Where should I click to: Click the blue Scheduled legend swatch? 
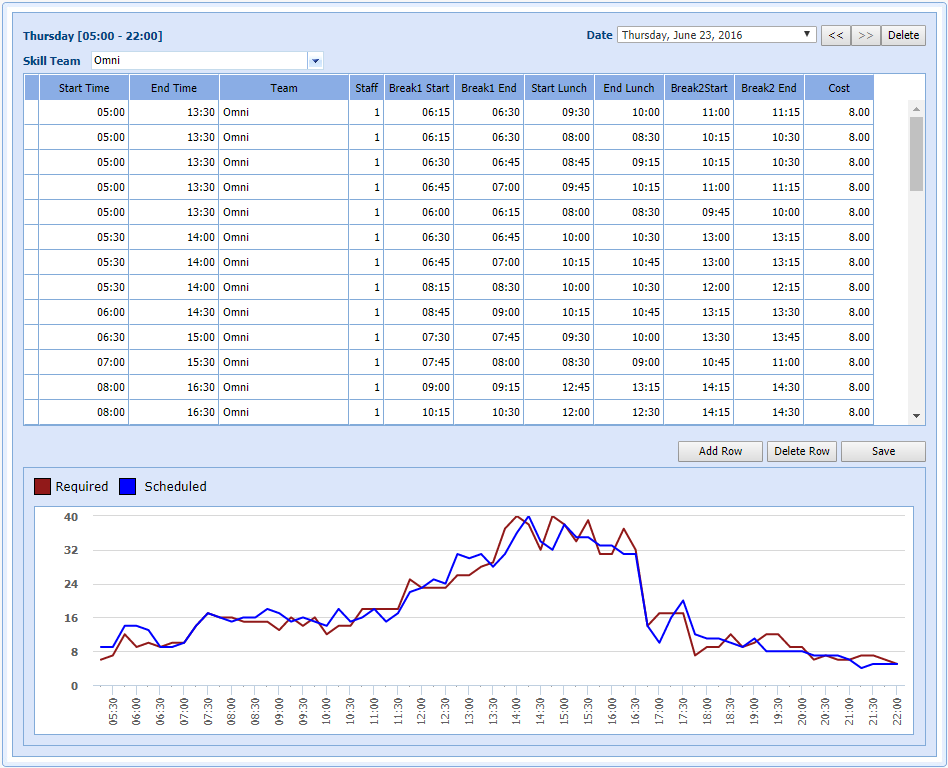pos(127,487)
